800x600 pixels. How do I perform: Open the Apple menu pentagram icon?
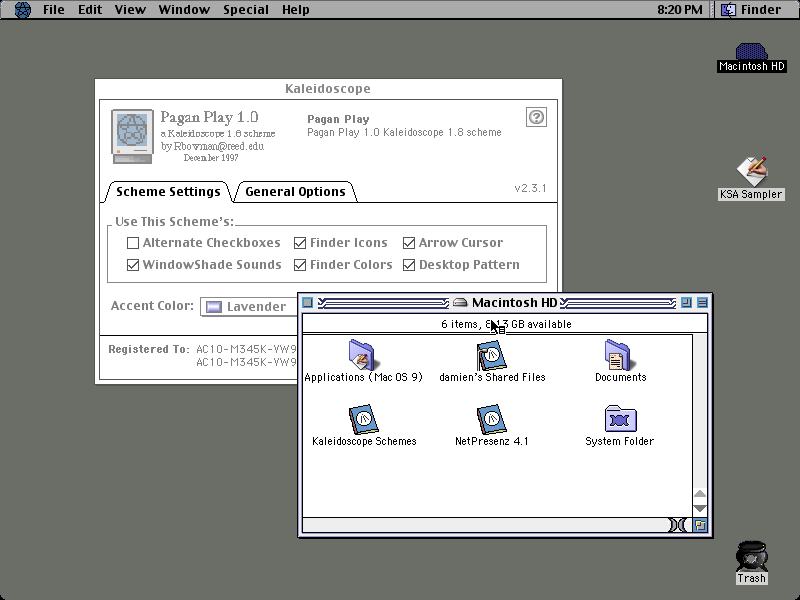coord(22,10)
